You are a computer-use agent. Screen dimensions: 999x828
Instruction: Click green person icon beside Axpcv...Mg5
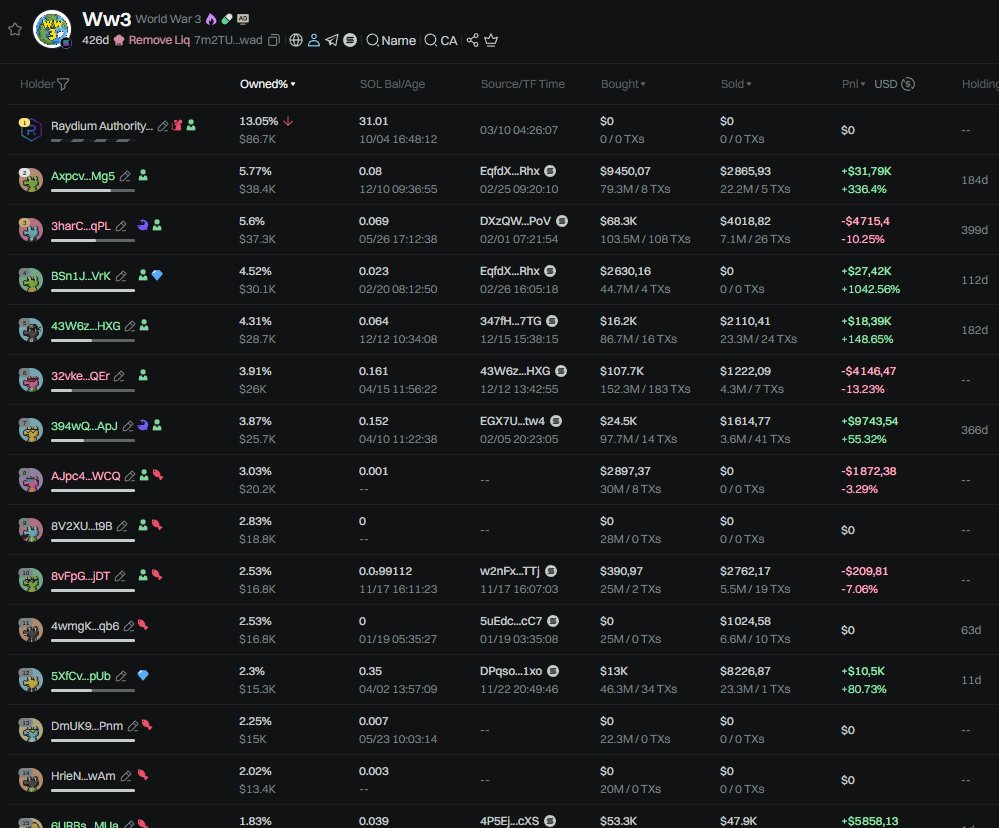[143, 175]
